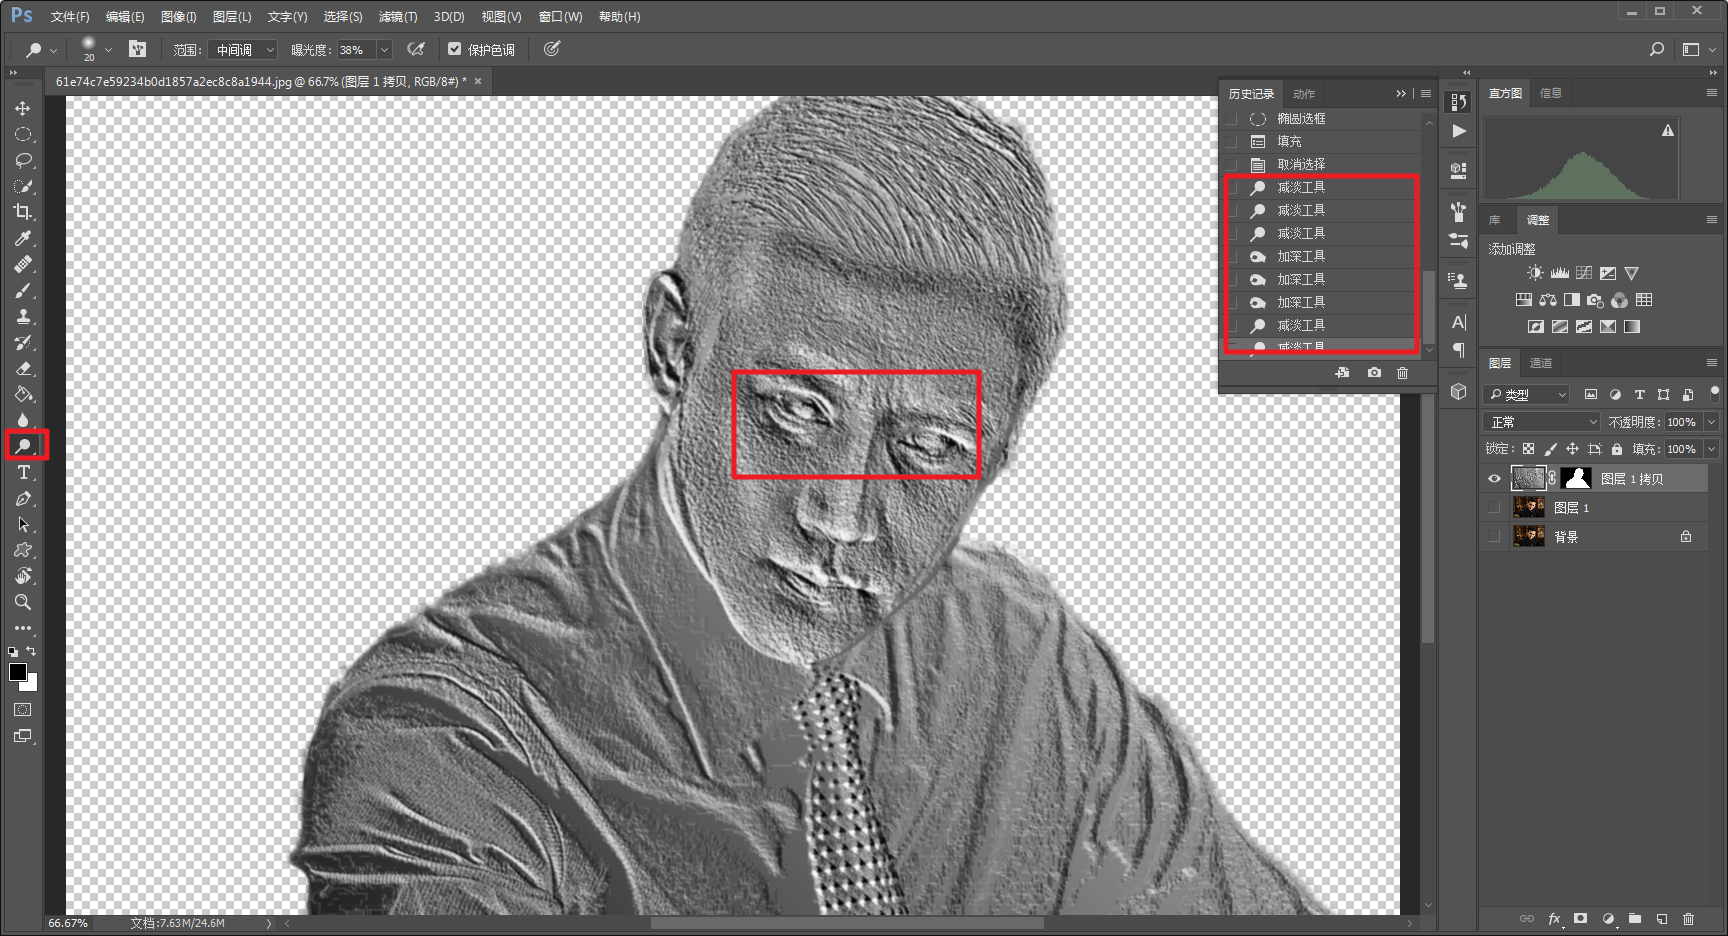Toggle the layer filter switch
Image resolution: width=1728 pixels, height=936 pixels.
click(1714, 394)
